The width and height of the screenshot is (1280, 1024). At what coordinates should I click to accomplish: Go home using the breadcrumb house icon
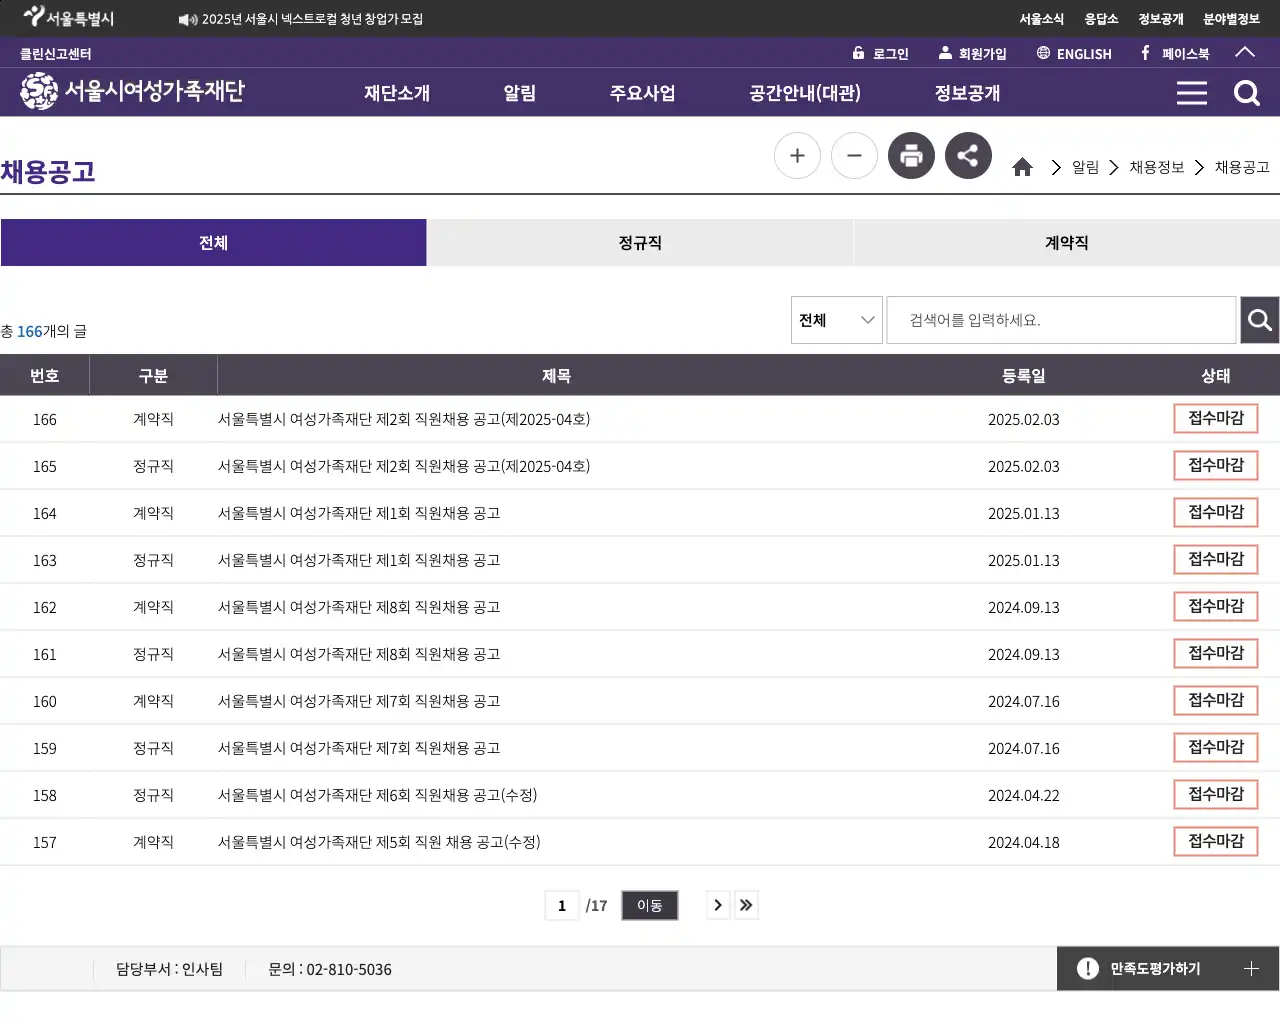1022,167
